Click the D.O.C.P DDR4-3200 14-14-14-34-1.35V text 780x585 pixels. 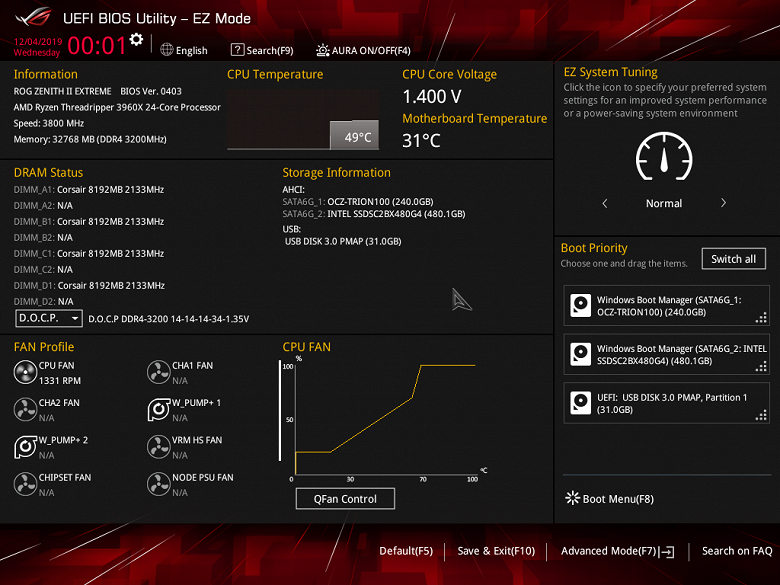tap(169, 319)
